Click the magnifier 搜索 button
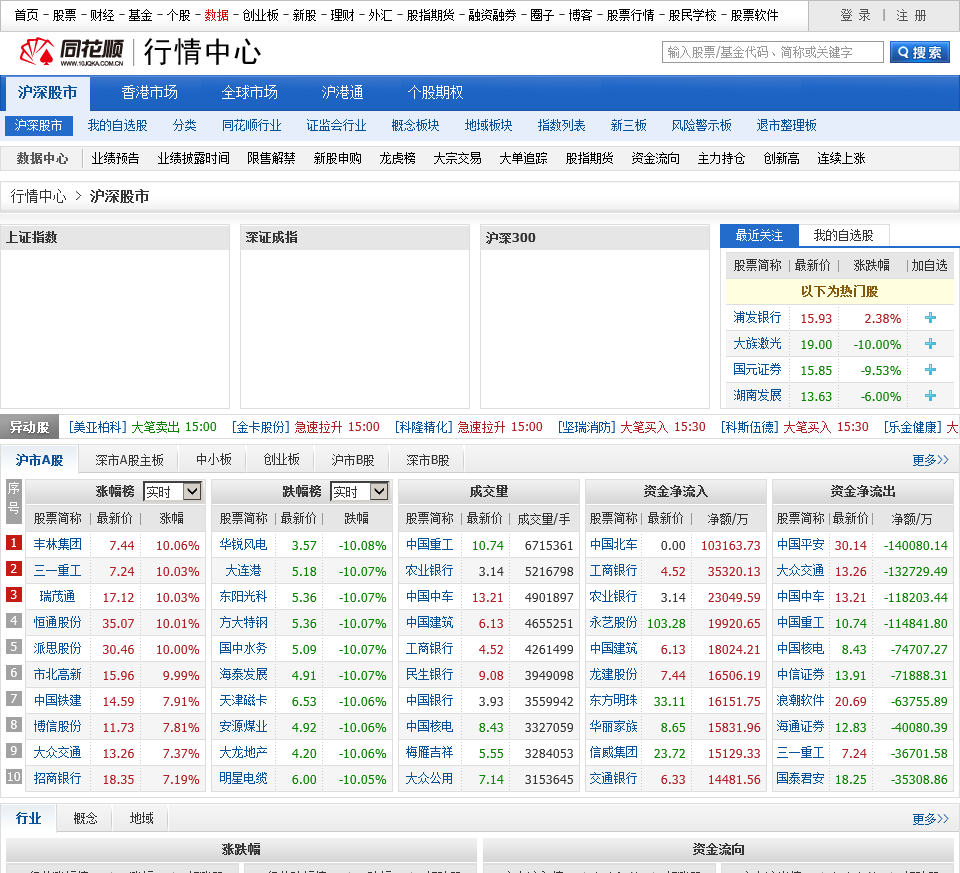 919,52
